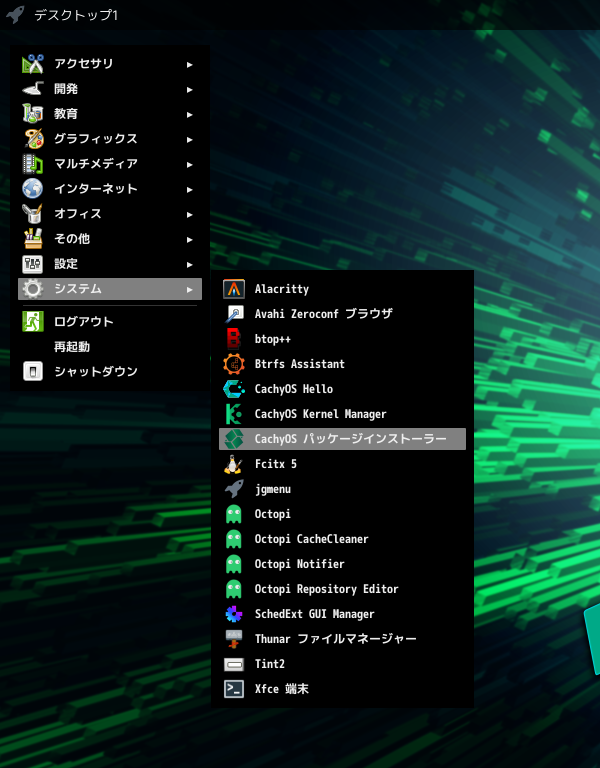Screen dimensions: 600x768
Task: Click the 設定 sliders icon
Action: click(33, 264)
